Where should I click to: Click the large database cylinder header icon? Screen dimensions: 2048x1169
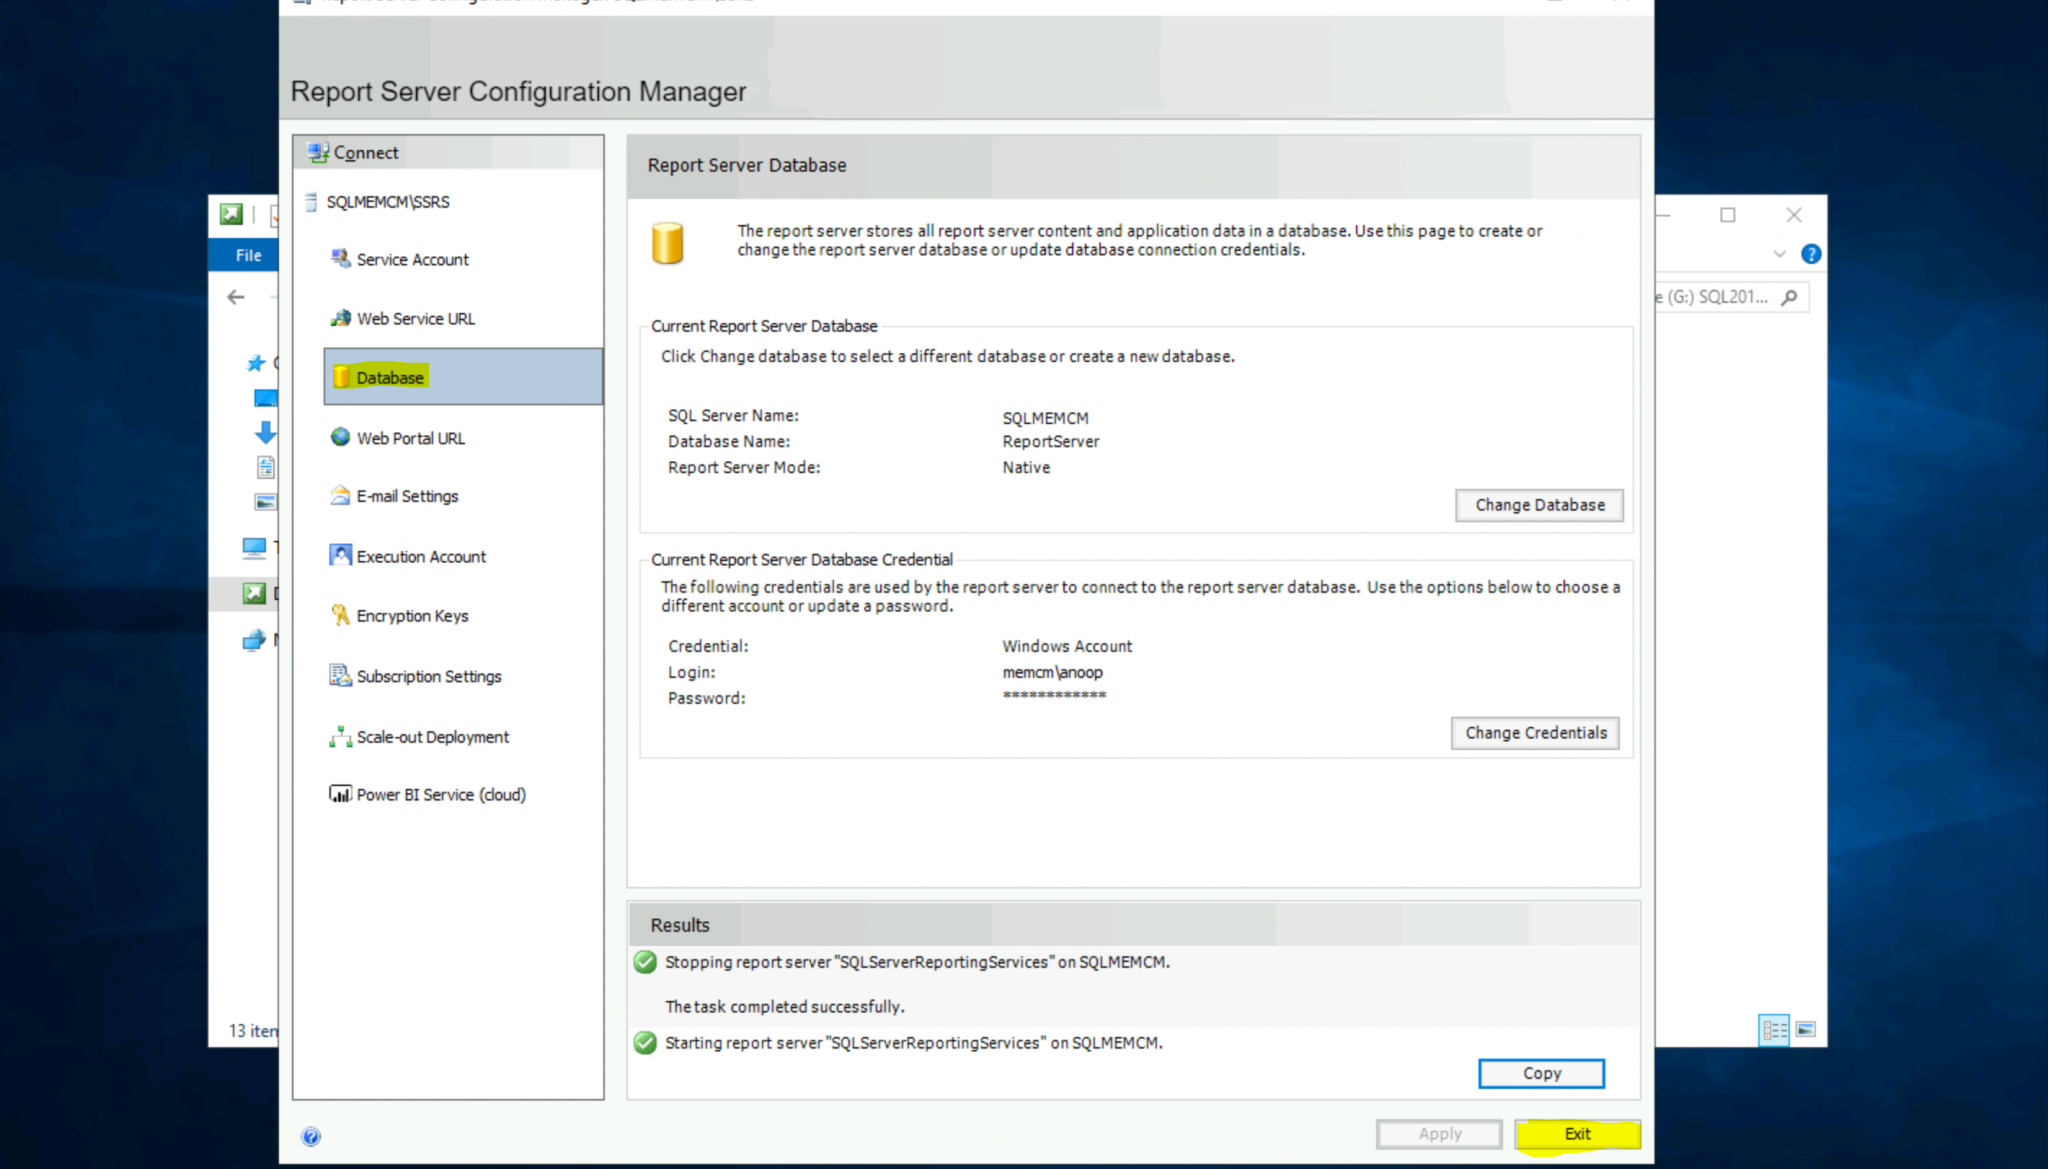(667, 243)
